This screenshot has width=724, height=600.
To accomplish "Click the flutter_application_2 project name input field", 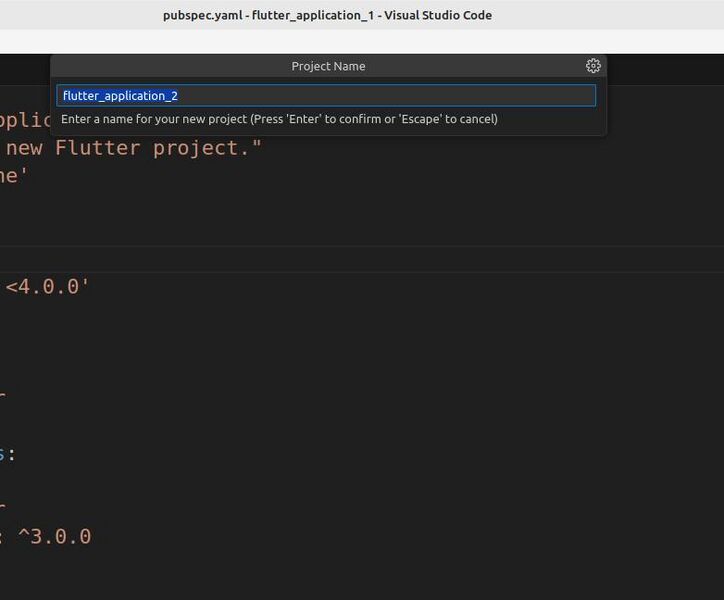I will pos(326,96).
